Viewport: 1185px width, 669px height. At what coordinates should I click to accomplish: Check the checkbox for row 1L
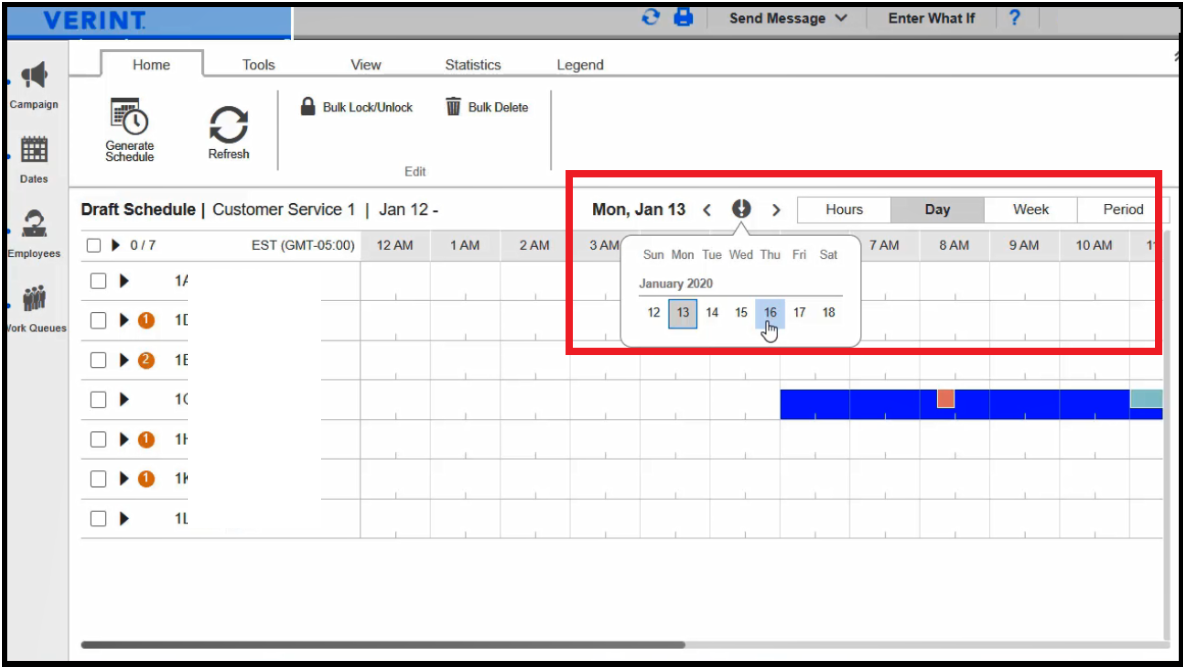(x=98, y=519)
